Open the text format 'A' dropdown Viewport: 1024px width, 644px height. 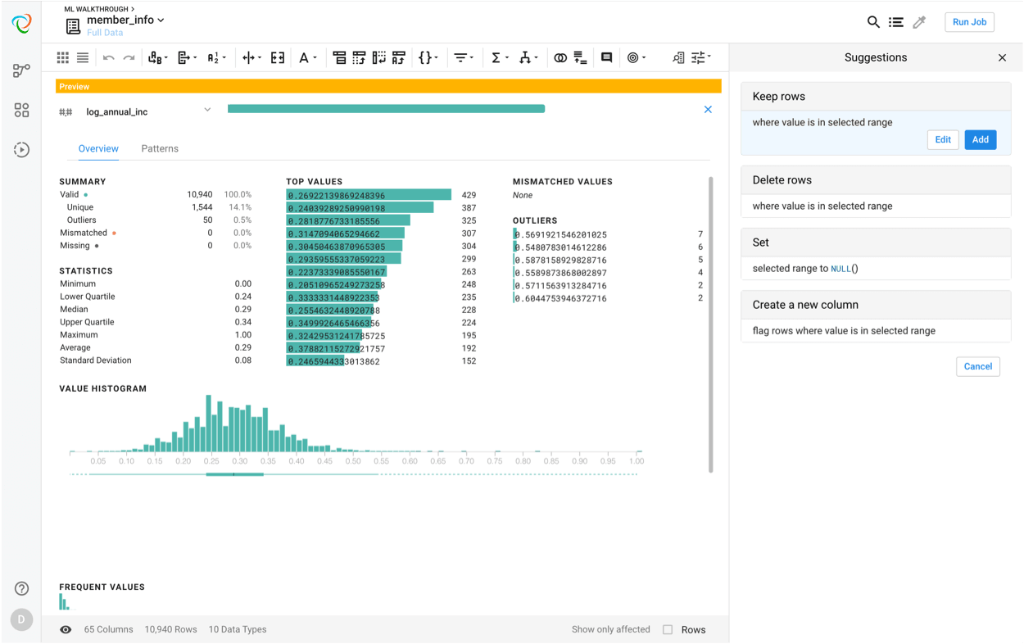[x=306, y=58]
